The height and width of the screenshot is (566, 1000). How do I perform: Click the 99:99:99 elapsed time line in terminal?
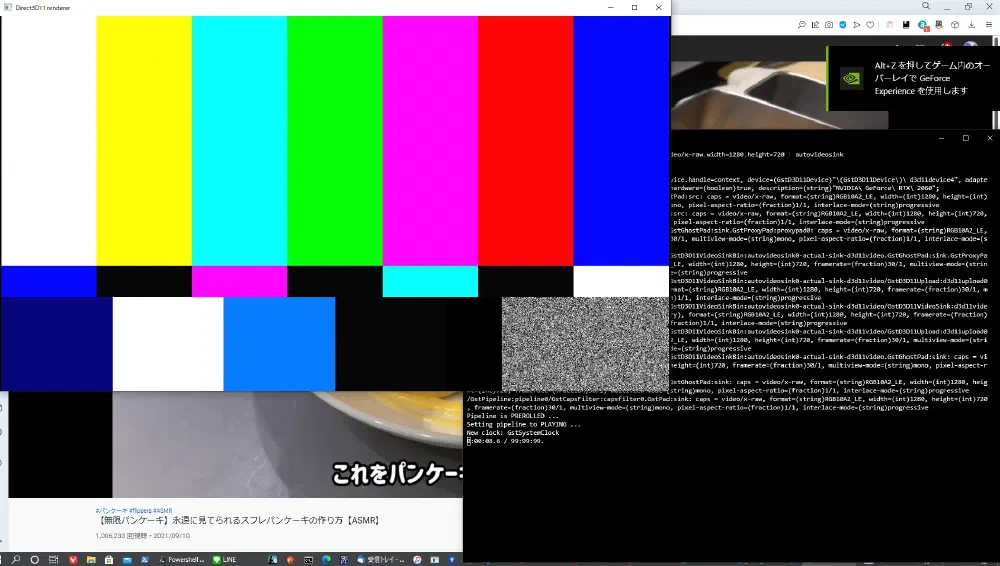(x=505, y=441)
